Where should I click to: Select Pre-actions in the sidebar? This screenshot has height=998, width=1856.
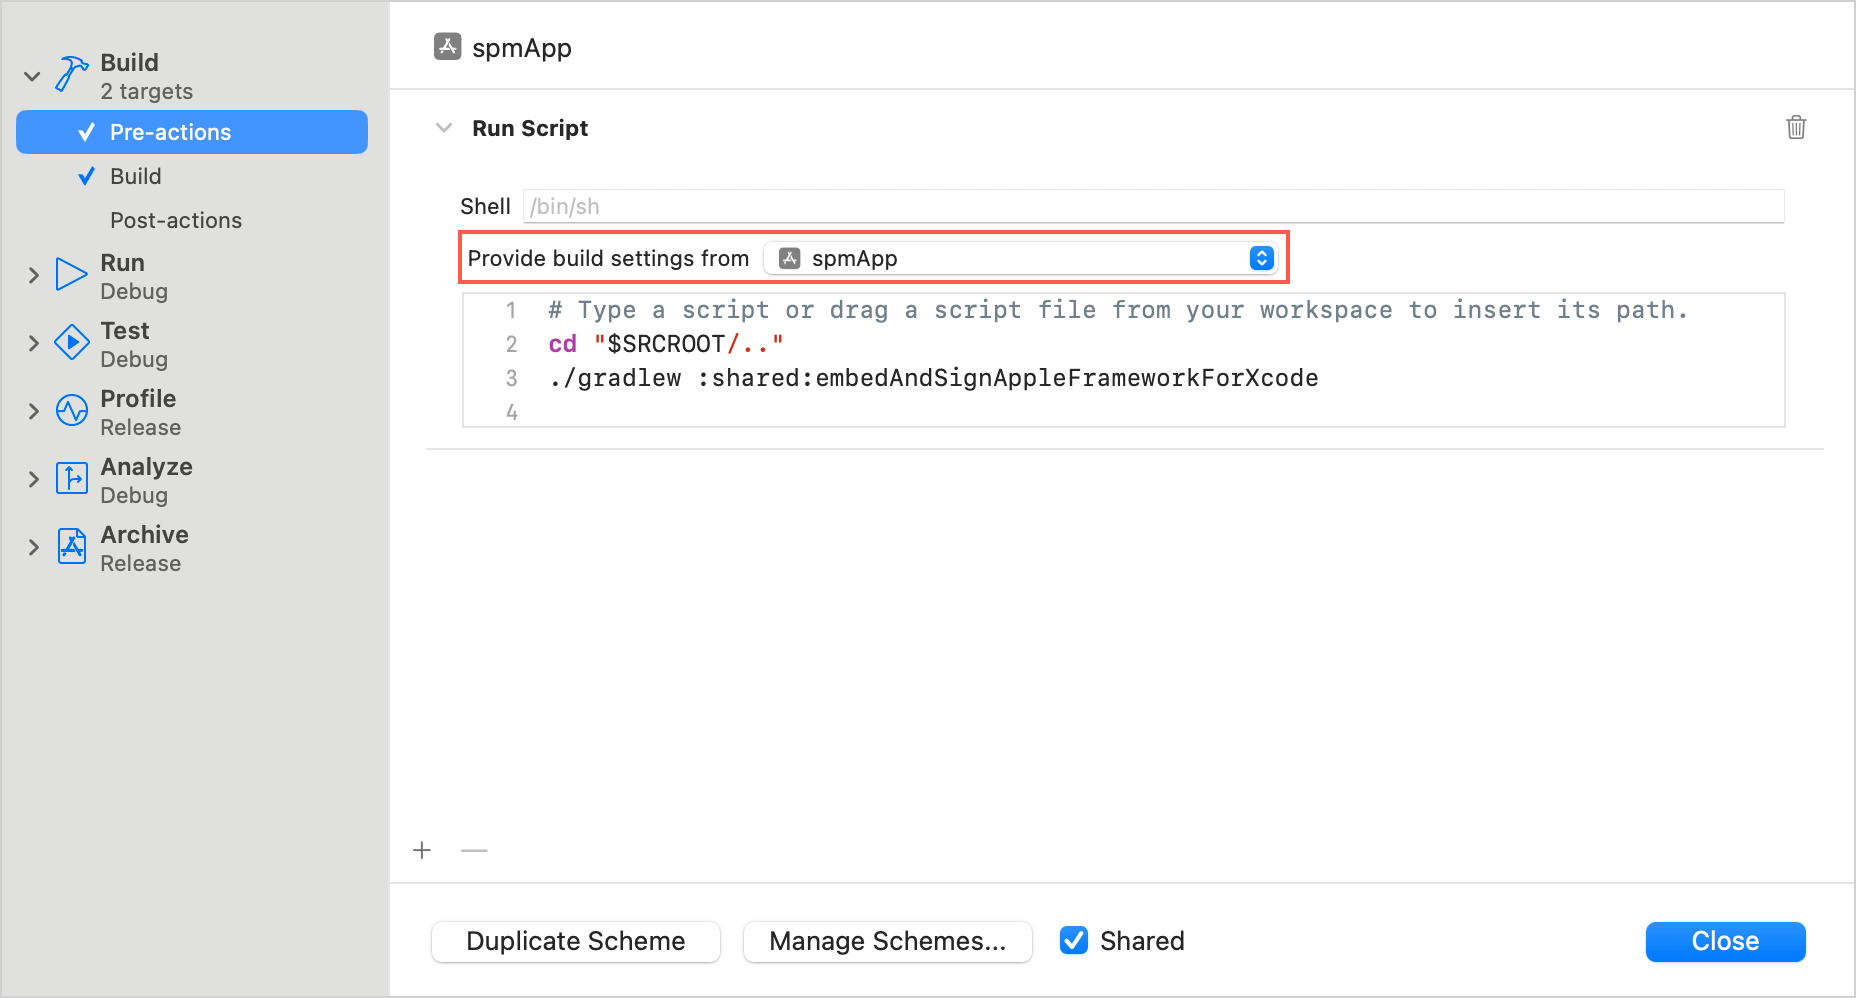[171, 131]
